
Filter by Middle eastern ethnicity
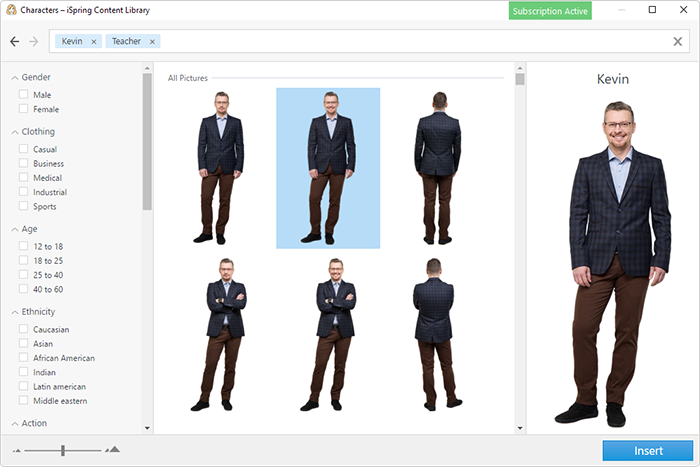coord(24,400)
